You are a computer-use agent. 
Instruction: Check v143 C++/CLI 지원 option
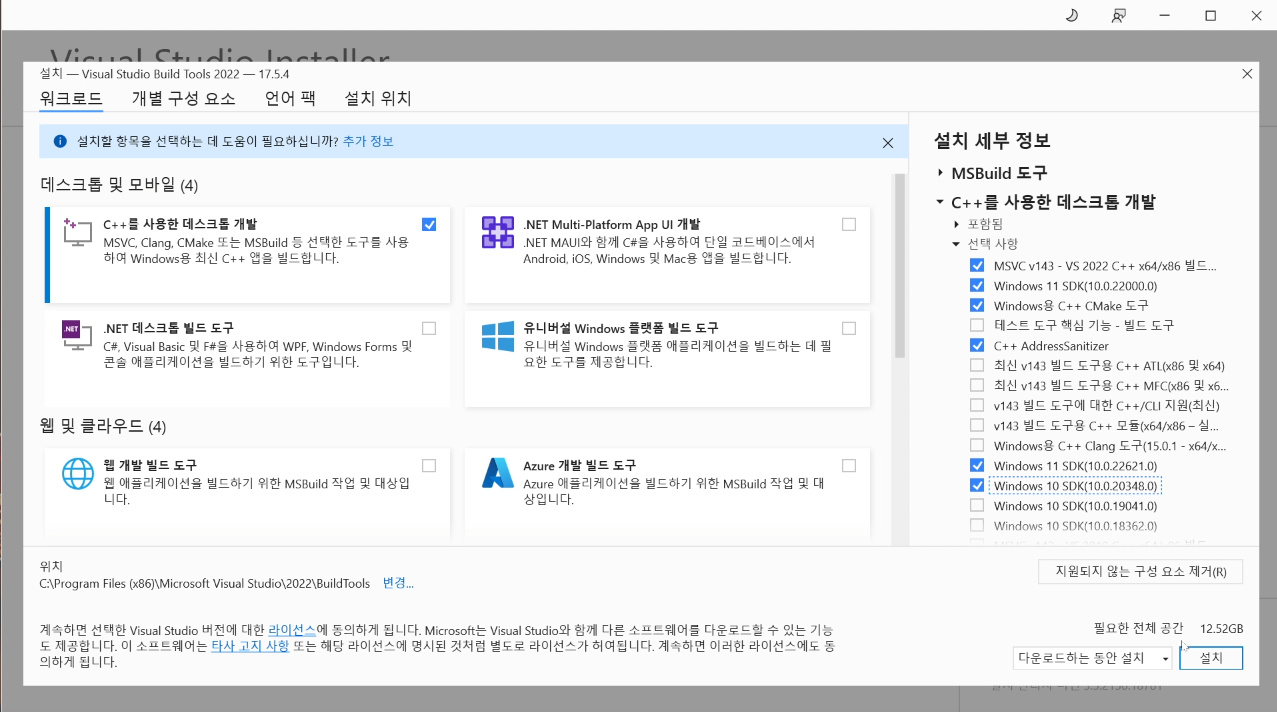click(x=977, y=406)
